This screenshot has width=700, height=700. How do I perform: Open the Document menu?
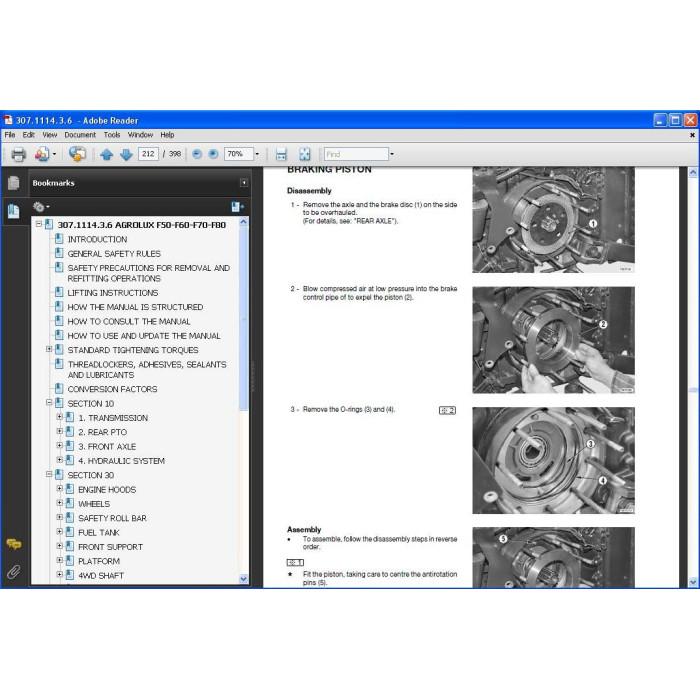pyautogui.click(x=80, y=135)
